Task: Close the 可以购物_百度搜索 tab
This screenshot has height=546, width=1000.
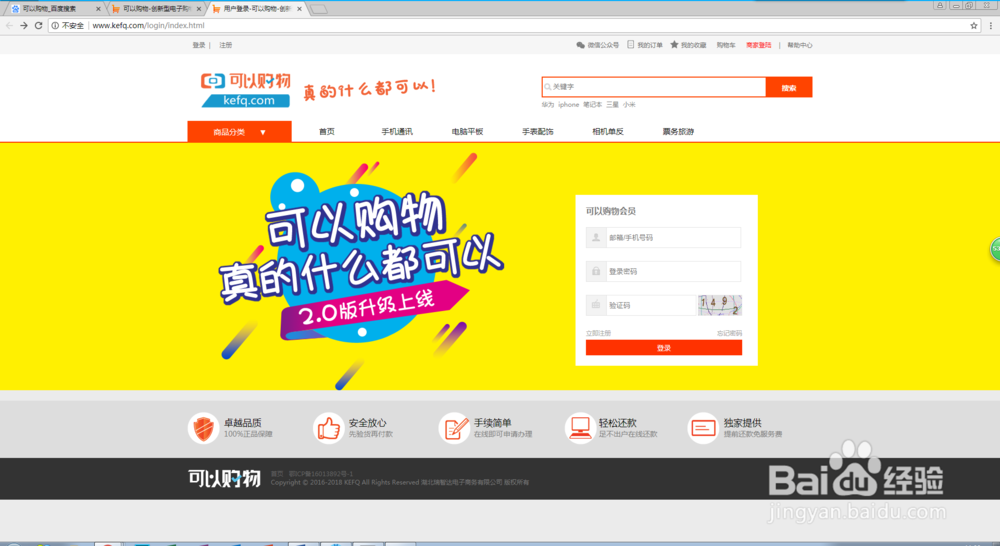Action: pos(98,9)
